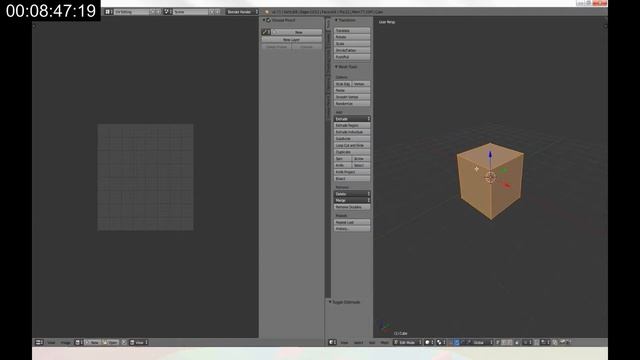Click the Grease Pencil datablock browse icon
This screenshot has width=640, height=360.
pos(266,32)
